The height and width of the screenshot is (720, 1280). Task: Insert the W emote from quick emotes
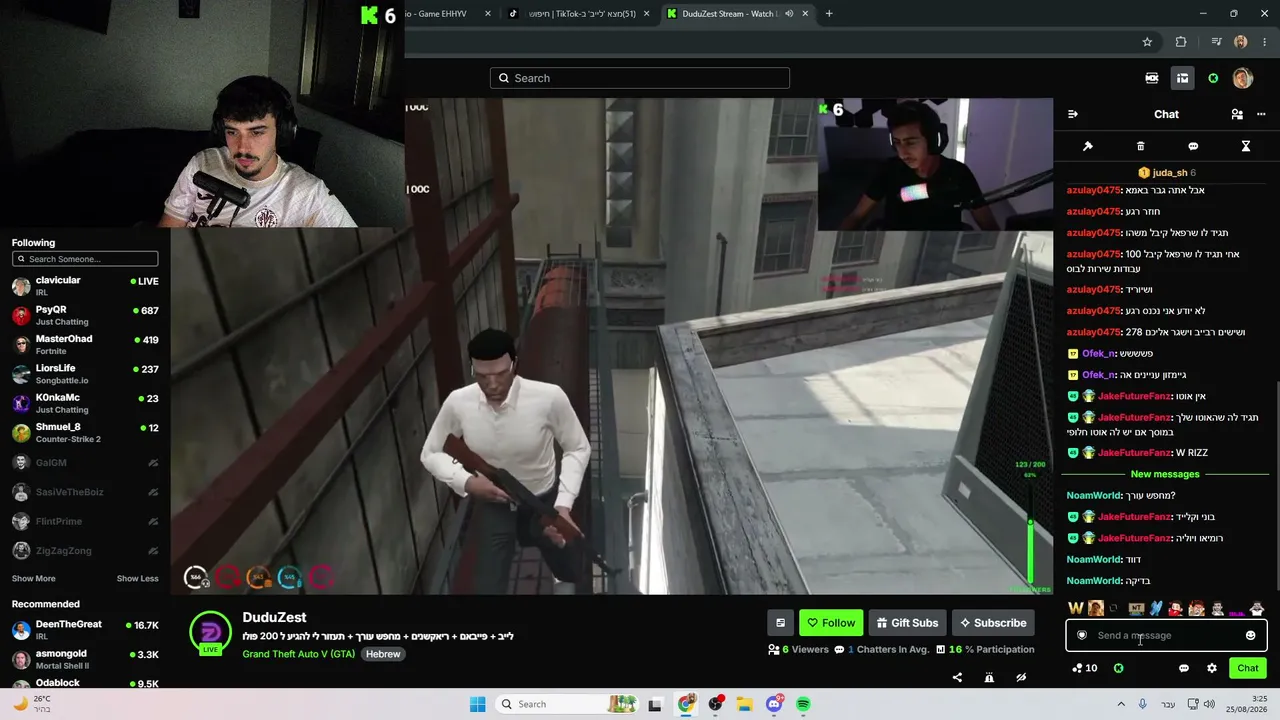[x=1076, y=608]
